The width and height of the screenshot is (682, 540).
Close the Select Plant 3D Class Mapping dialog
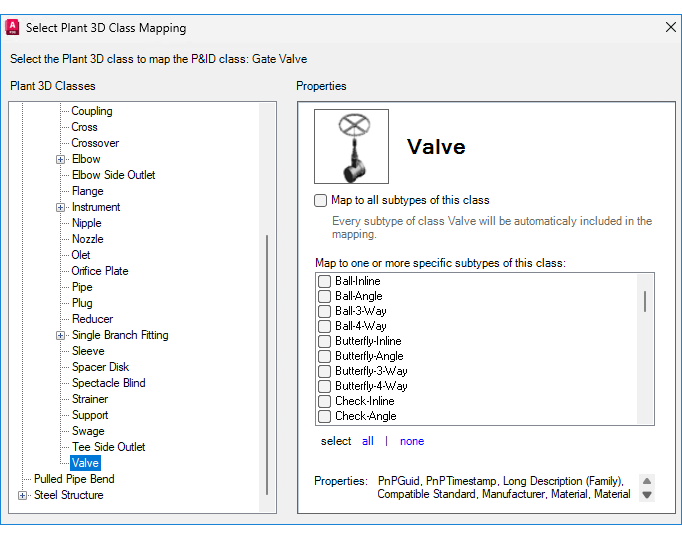click(671, 27)
